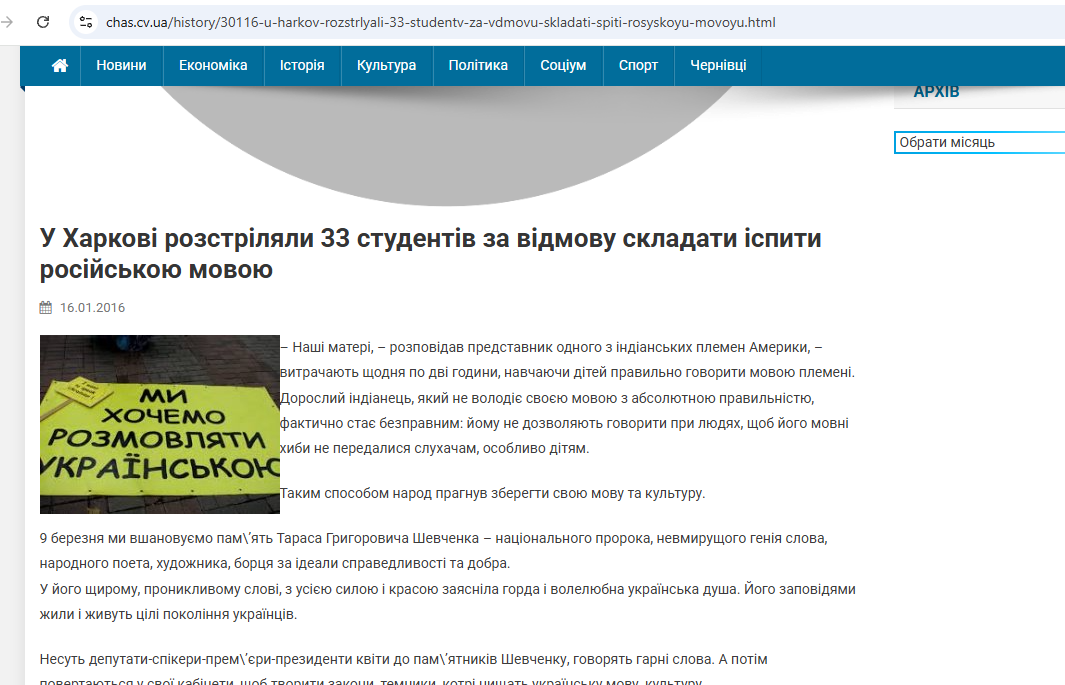Open the Спорт section

click(638, 65)
